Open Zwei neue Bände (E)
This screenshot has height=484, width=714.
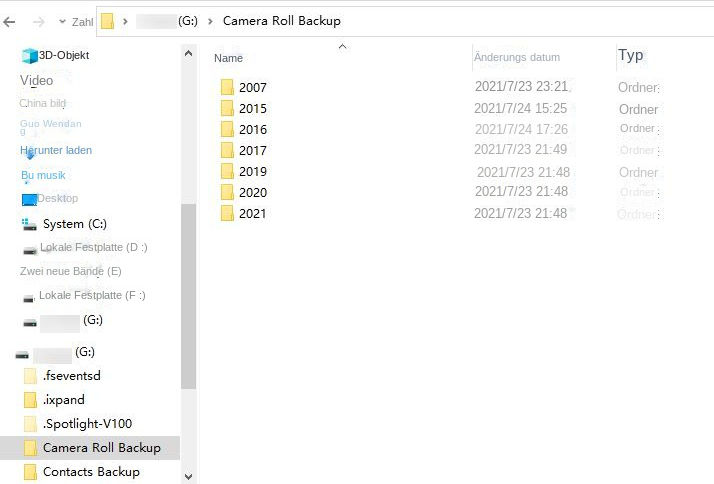[71, 271]
